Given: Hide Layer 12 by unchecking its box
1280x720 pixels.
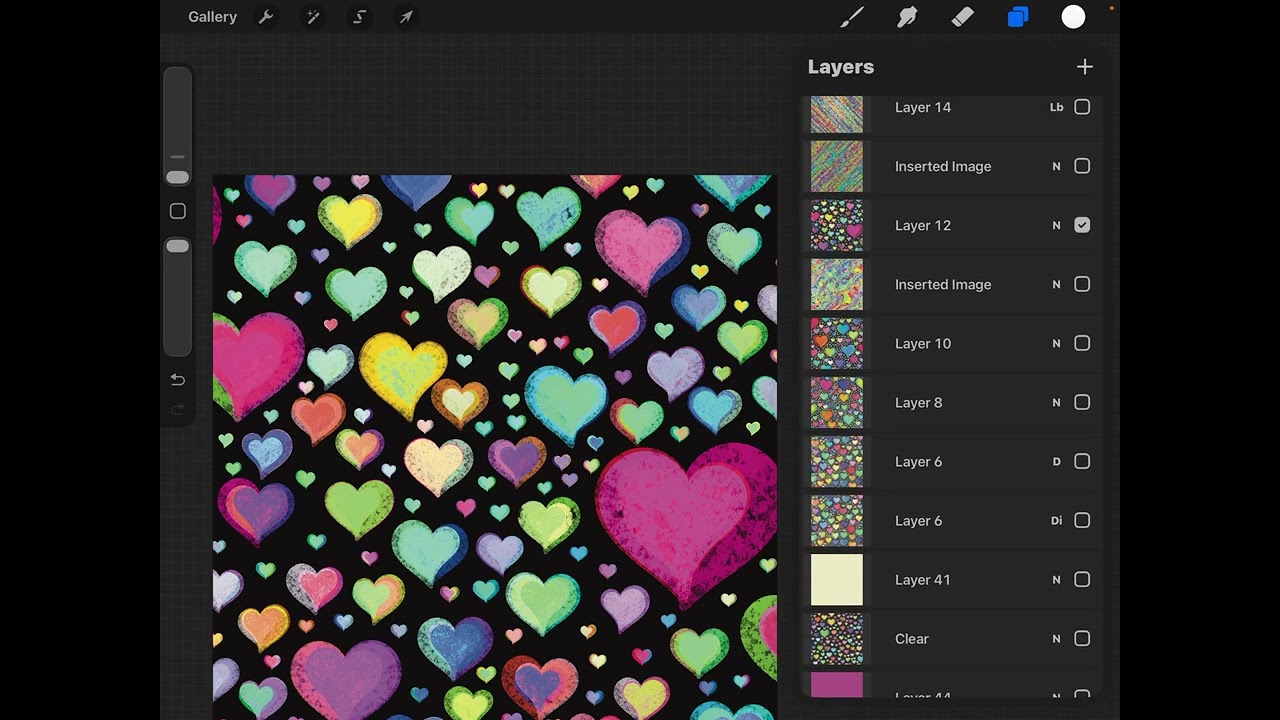Looking at the screenshot, I should coord(1082,225).
